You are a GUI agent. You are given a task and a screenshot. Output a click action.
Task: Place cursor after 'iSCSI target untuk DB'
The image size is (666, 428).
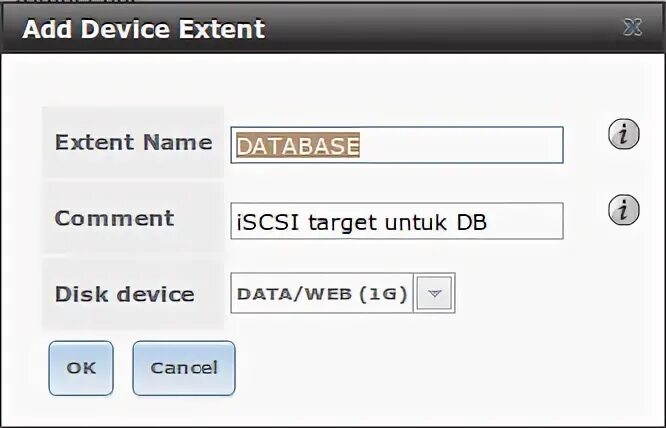coord(489,222)
